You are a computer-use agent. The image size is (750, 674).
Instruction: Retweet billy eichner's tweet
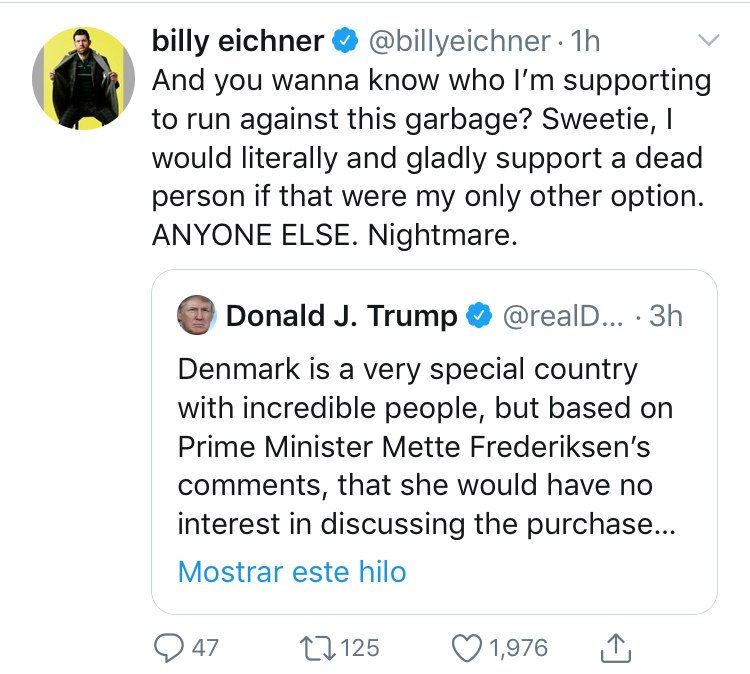tap(318, 648)
